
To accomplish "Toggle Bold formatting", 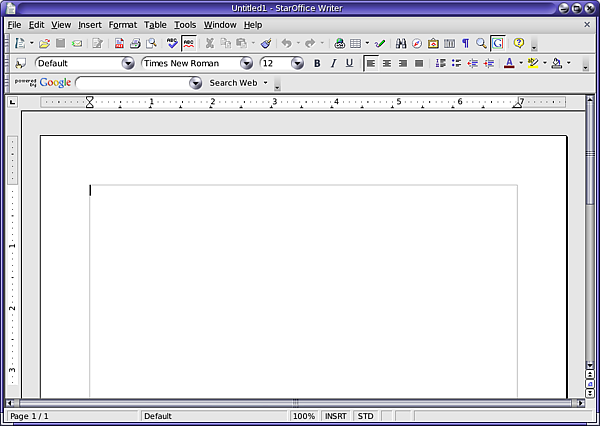I will click(x=317, y=63).
